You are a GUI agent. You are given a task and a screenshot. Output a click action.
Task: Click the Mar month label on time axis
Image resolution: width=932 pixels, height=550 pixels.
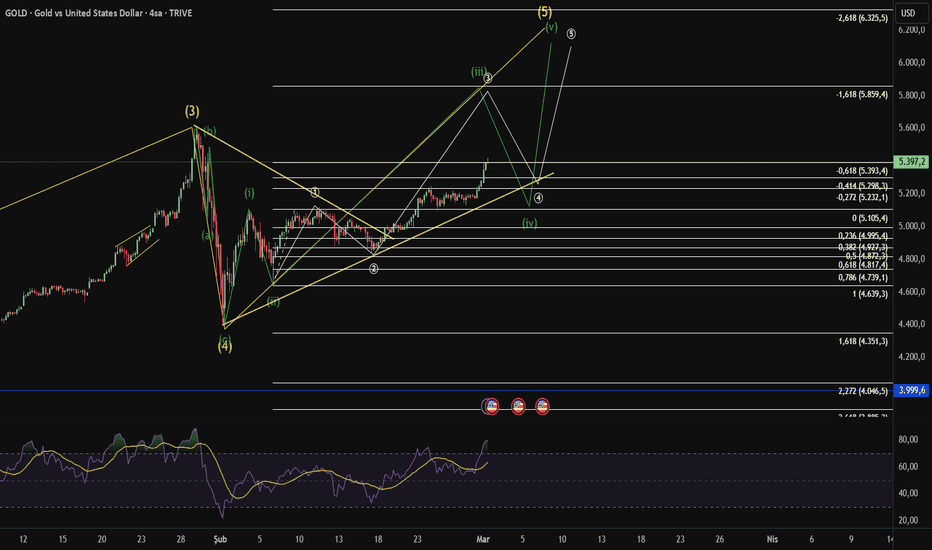coord(483,539)
